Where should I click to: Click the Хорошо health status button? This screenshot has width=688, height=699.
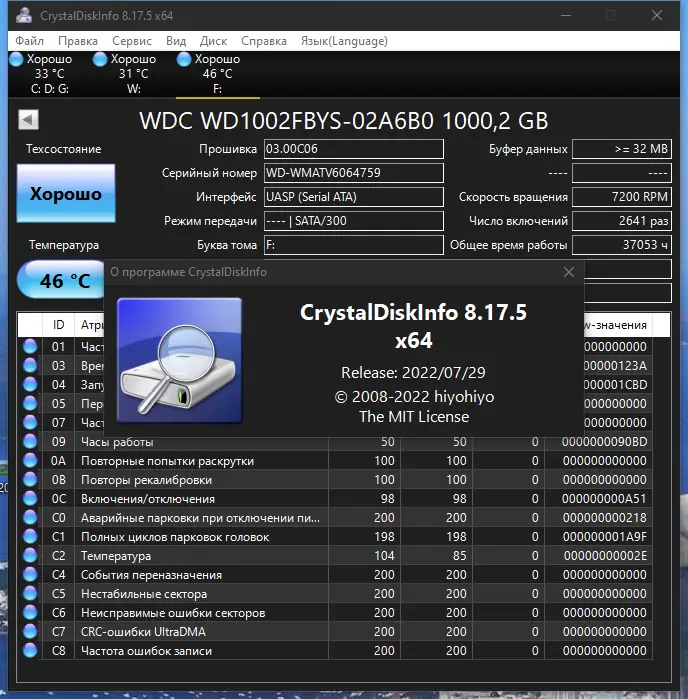pyautogui.click(x=66, y=193)
